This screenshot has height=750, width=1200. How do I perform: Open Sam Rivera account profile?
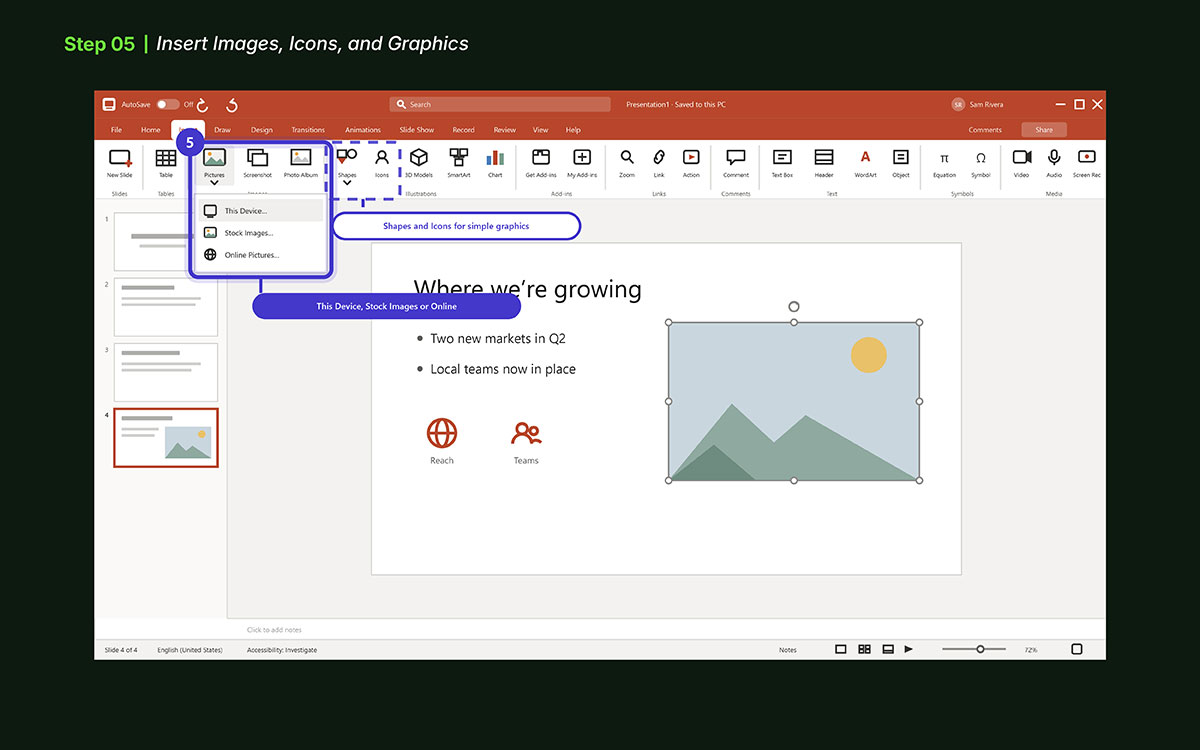(978, 104)
